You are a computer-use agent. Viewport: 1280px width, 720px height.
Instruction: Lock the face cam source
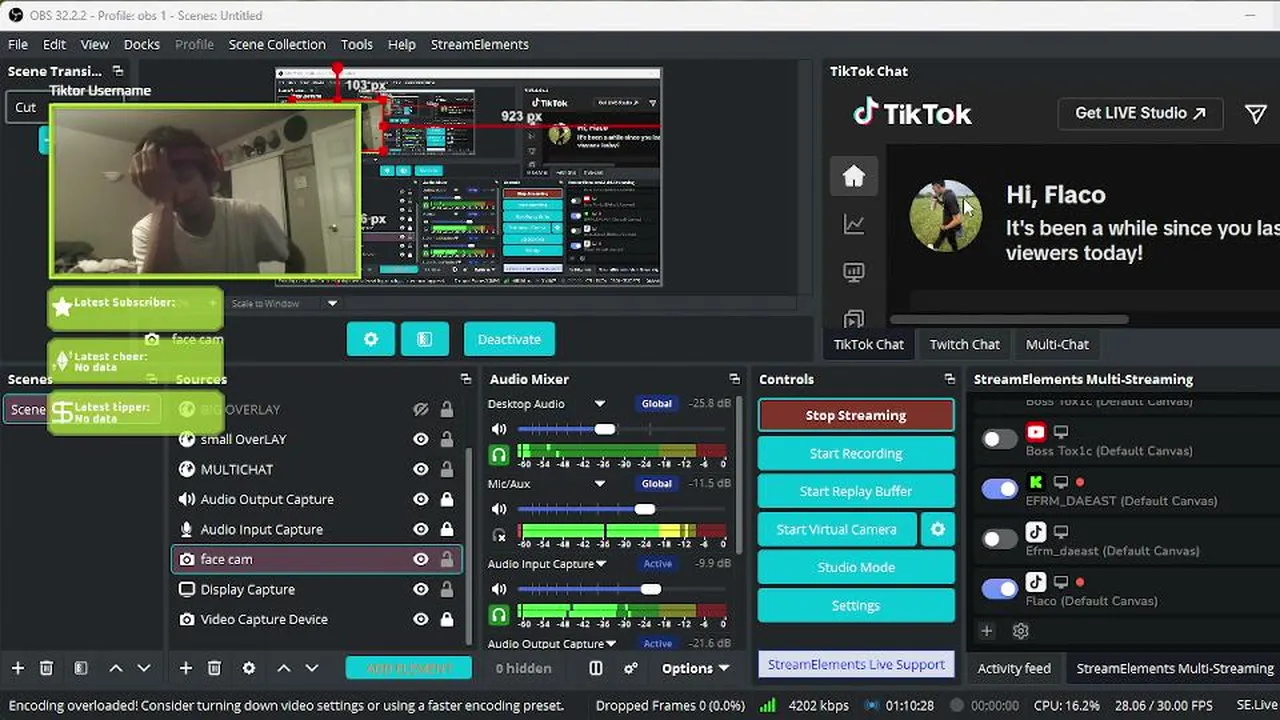pyautogui.click(x=447, y=559)
